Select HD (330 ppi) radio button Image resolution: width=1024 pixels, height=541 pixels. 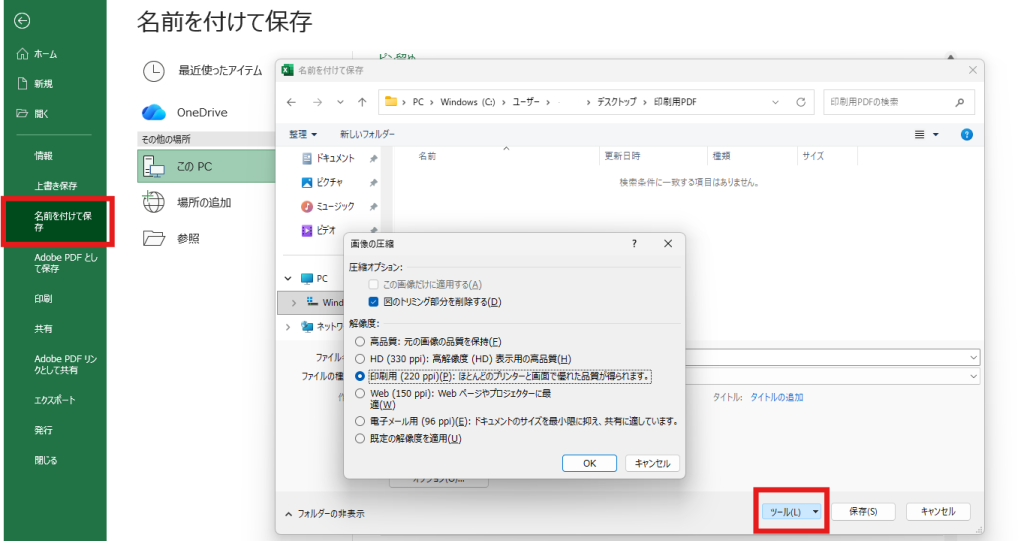(x=360, y=359)
